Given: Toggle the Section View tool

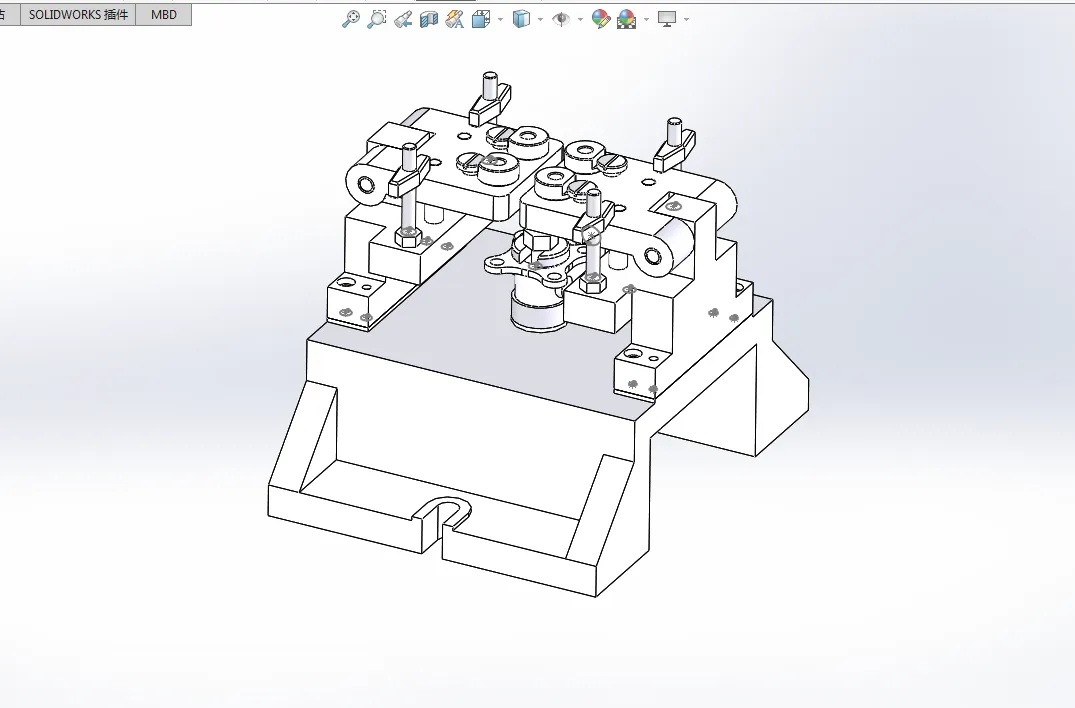Looking at the screenshot, I should (x=428, y=19).
